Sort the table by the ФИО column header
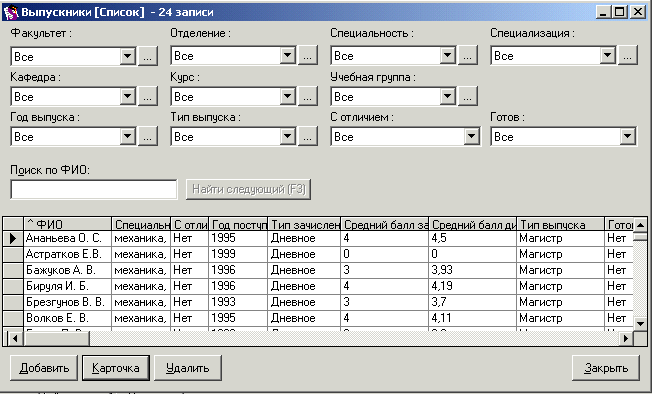This screenshot has height=394, width=652. point(67,224)
